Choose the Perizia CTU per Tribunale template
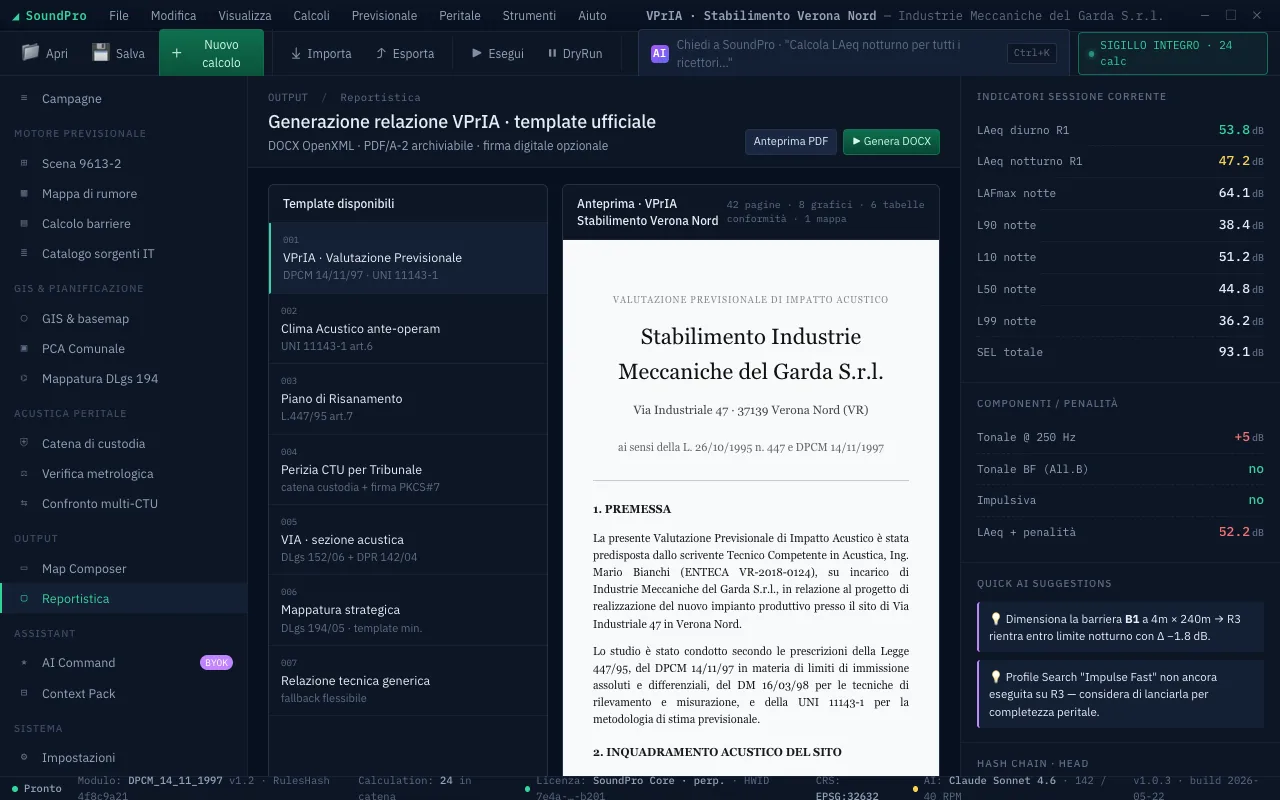The image size is (1280, 800). point(408,469)
